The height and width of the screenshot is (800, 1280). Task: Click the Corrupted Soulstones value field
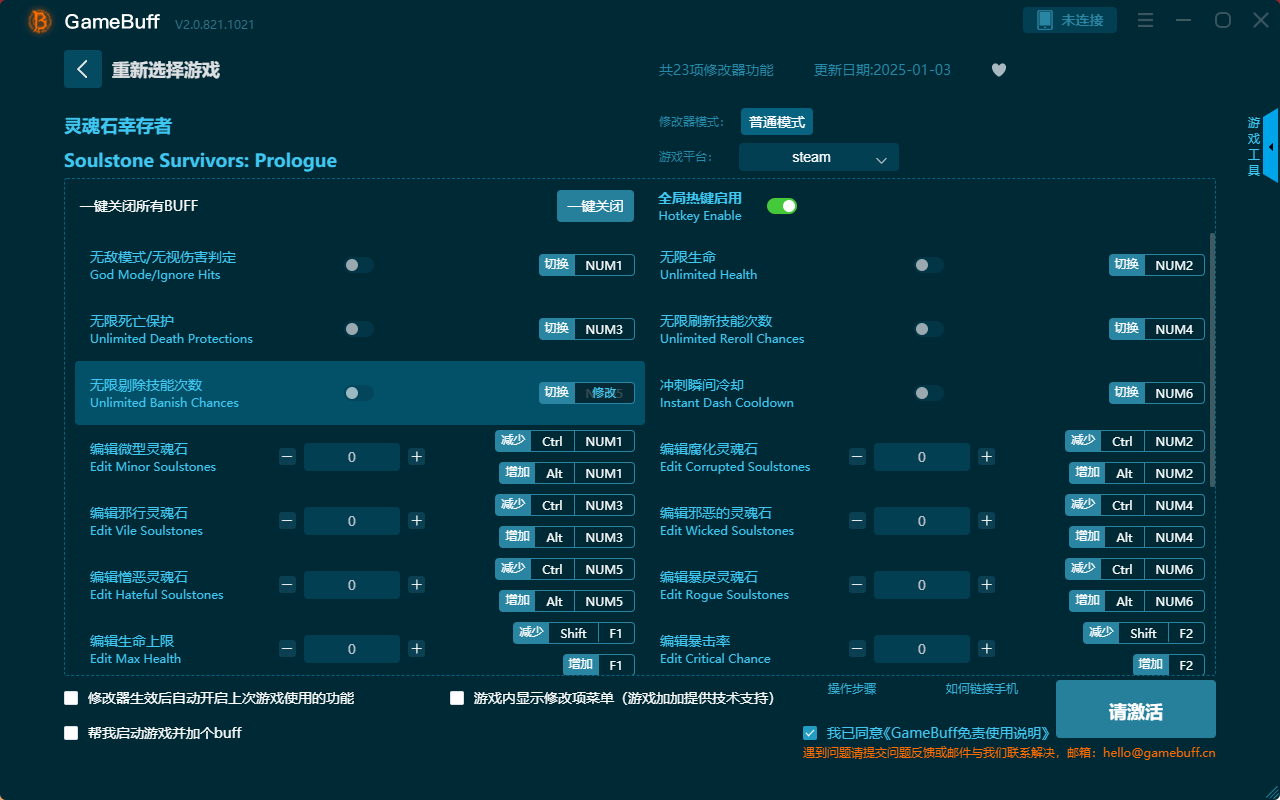point(922,457)
